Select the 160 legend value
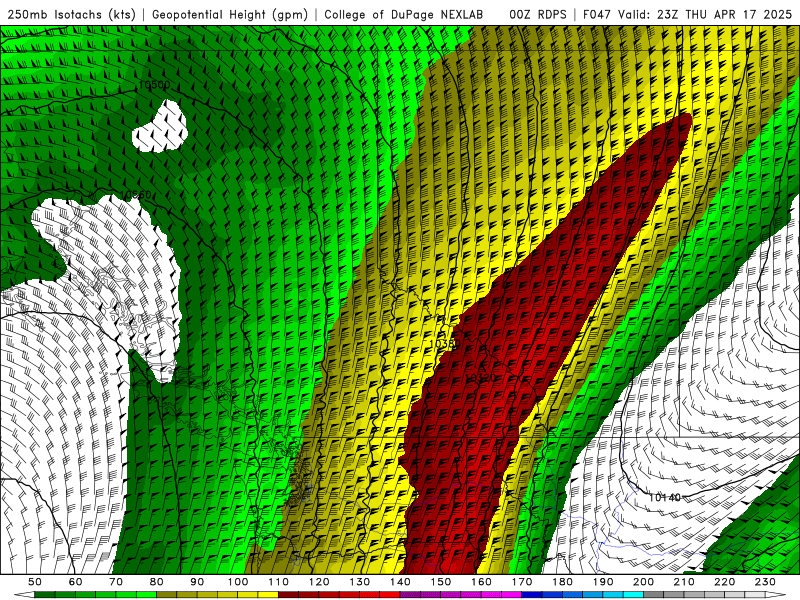 click(x=482, y=582)
